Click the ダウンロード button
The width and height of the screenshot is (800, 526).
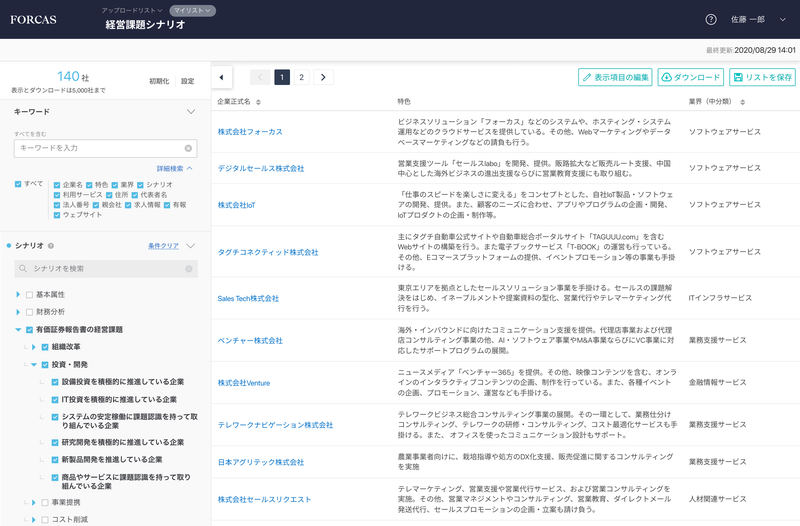point(691,77)
